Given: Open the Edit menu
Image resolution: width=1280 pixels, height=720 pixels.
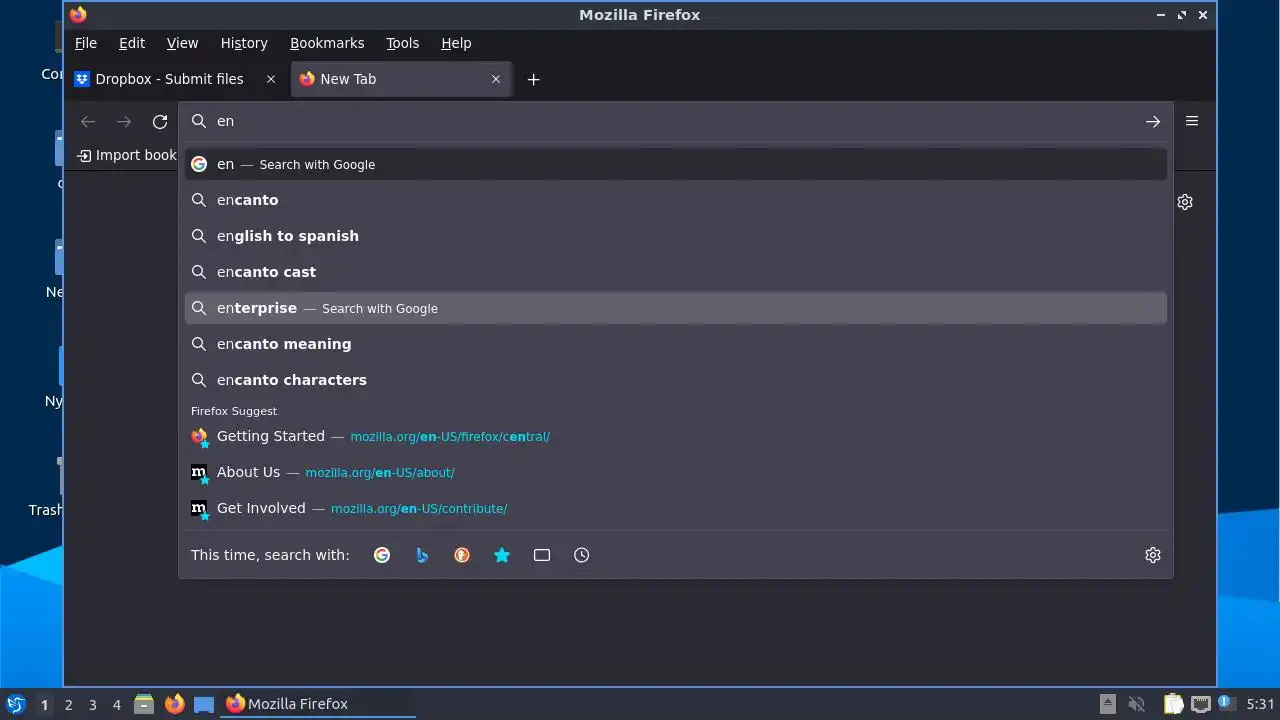Looking at the screenshot, I should 132,43.
